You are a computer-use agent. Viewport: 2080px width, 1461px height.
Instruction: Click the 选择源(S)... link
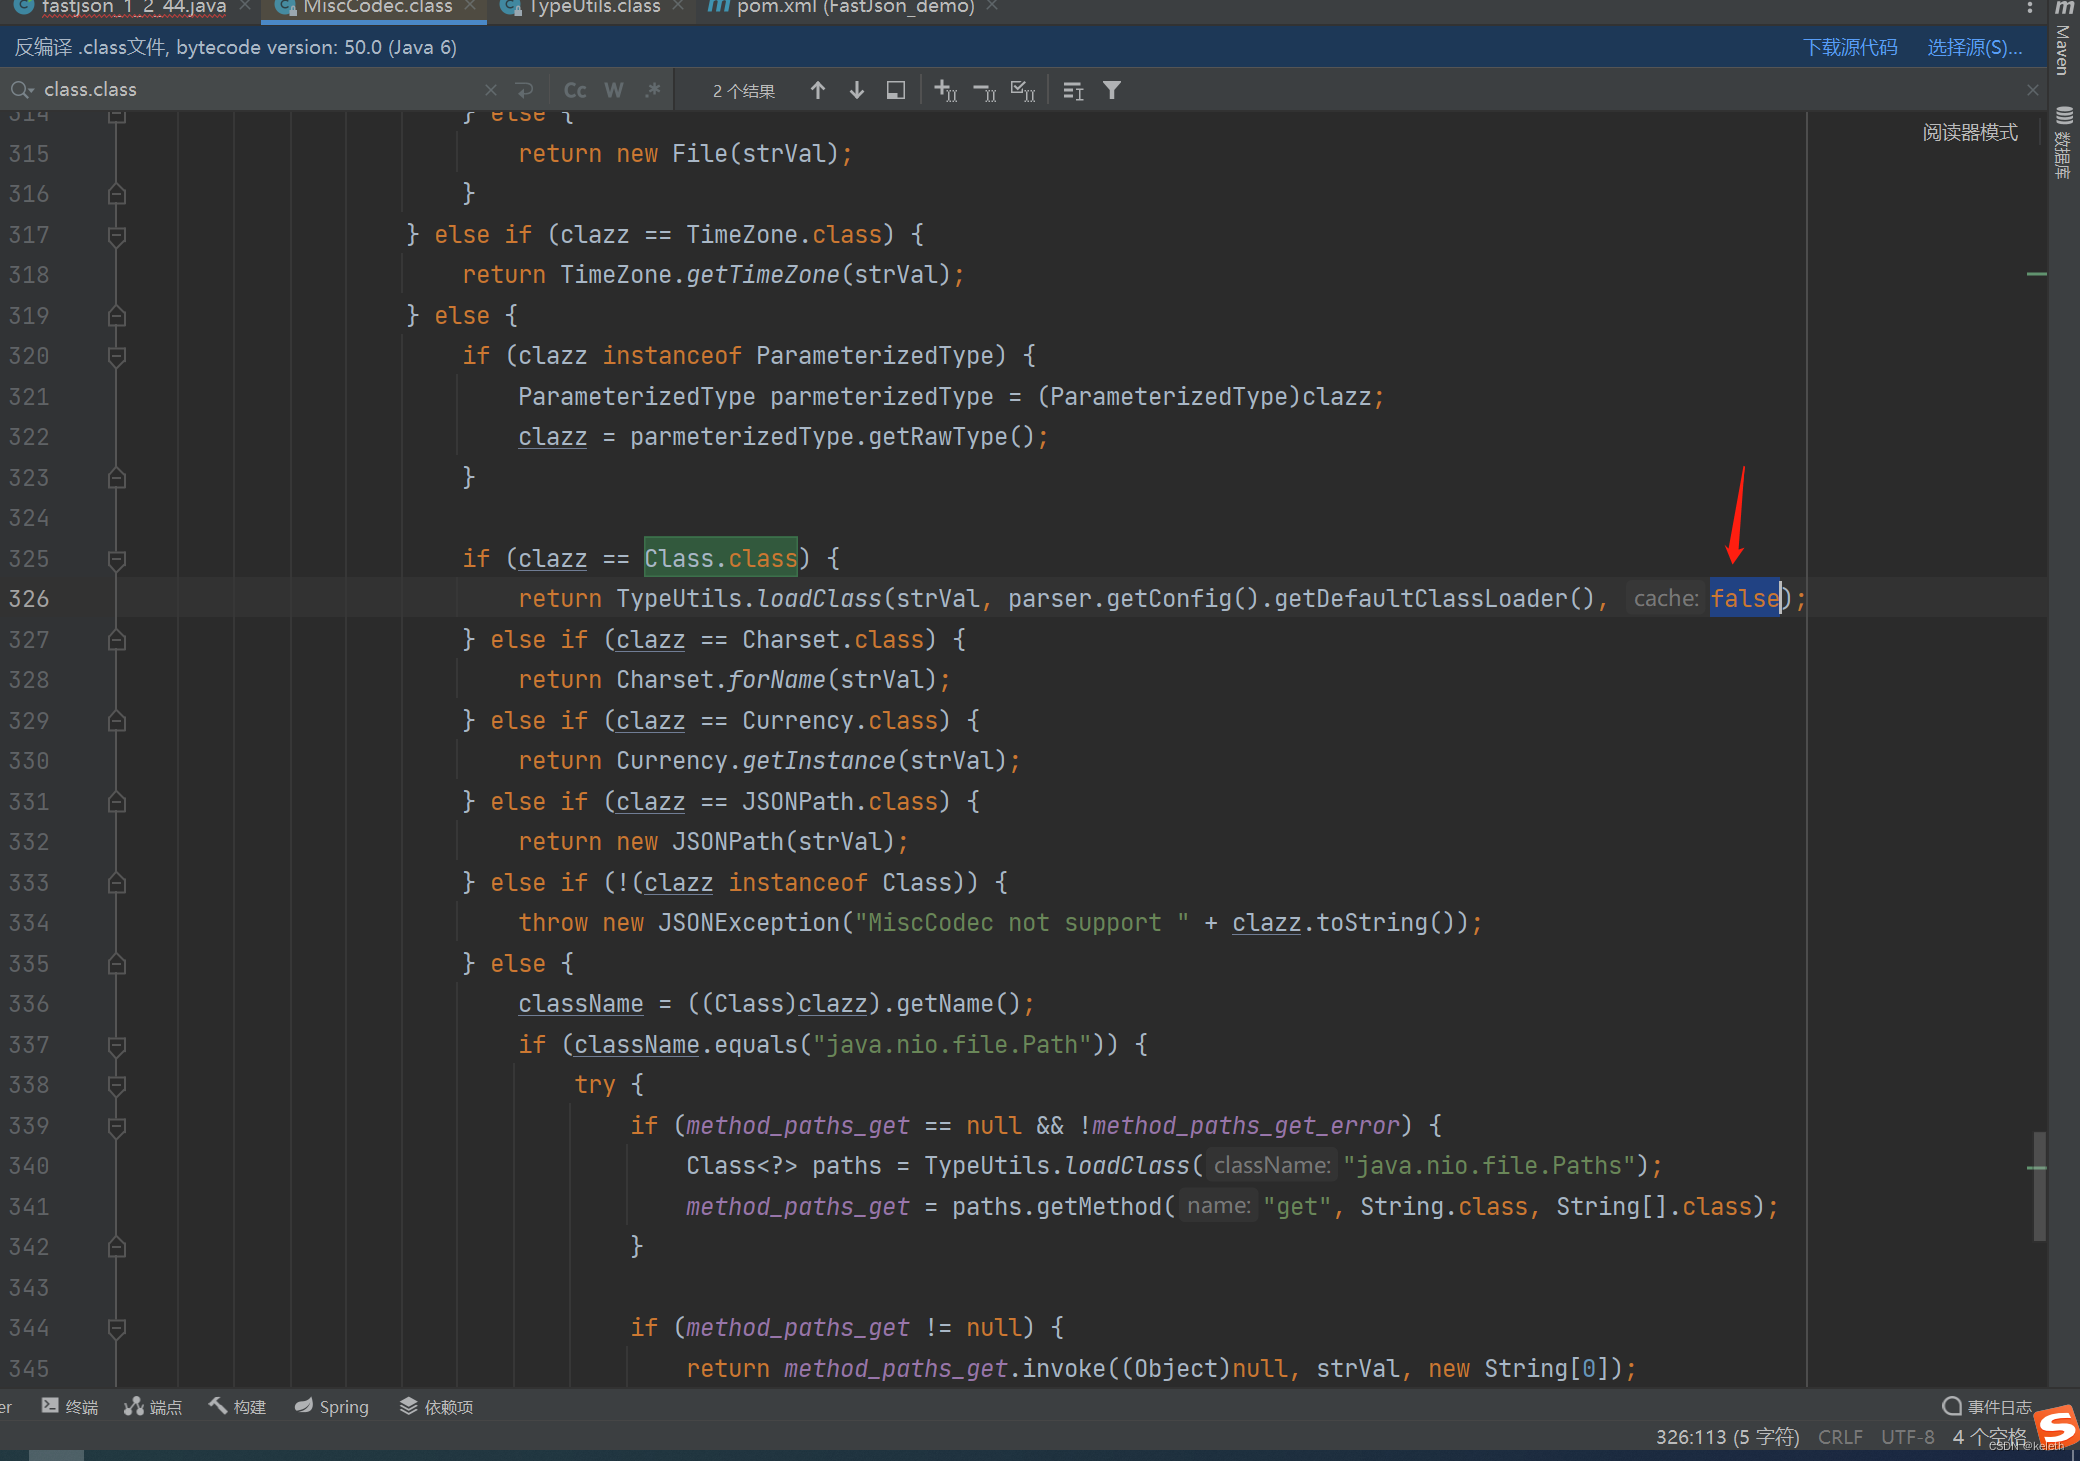(1974, 47)
